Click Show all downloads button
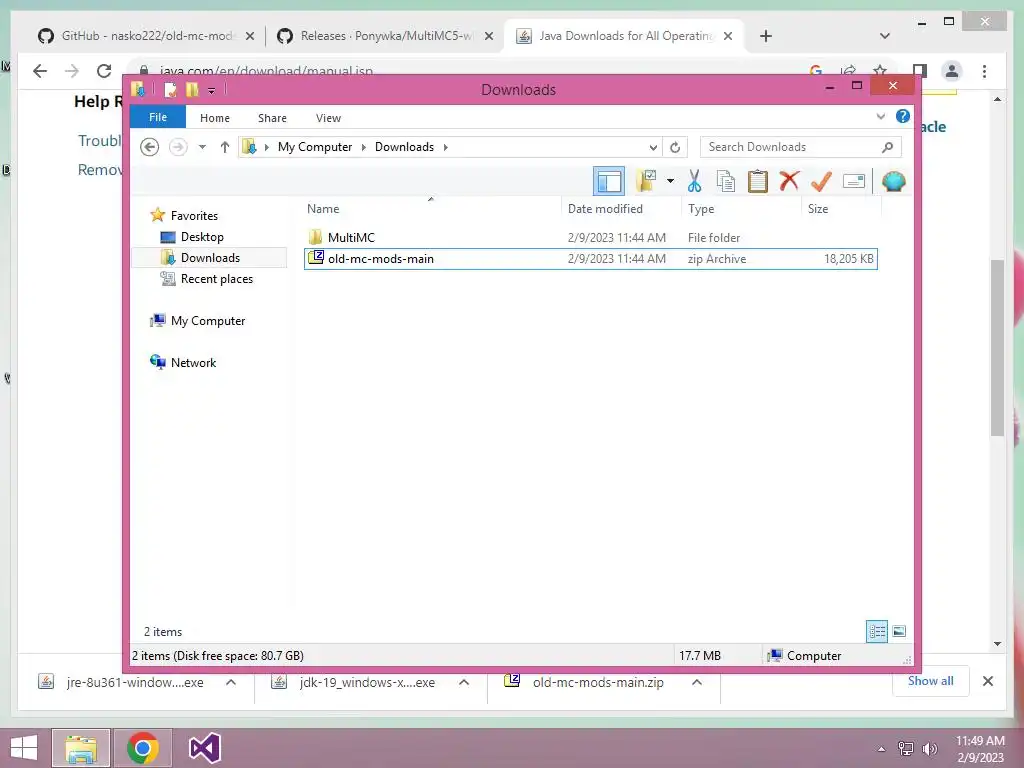Viewport: 1024px width, 768px height. [930, 681]
